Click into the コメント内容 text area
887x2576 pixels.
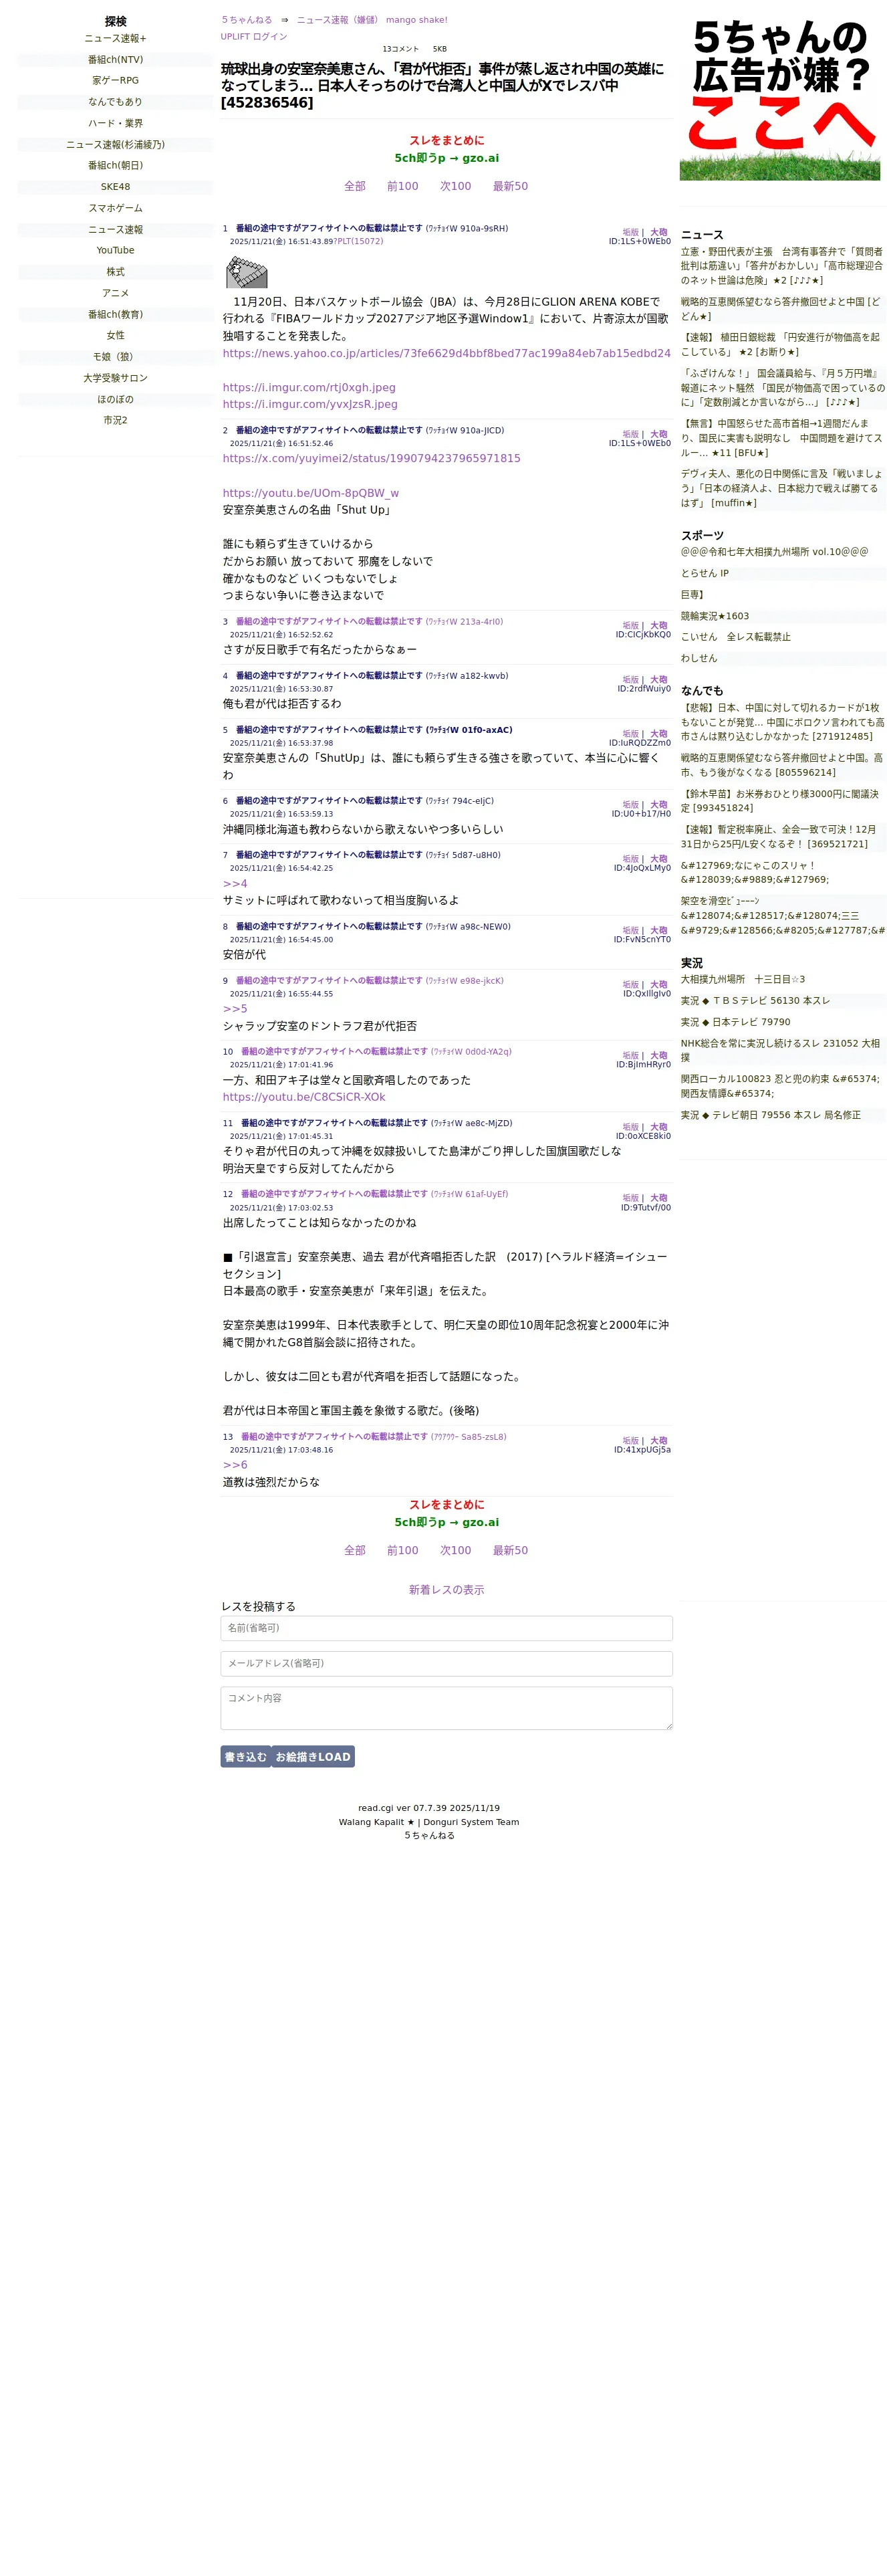(446, 1708)
